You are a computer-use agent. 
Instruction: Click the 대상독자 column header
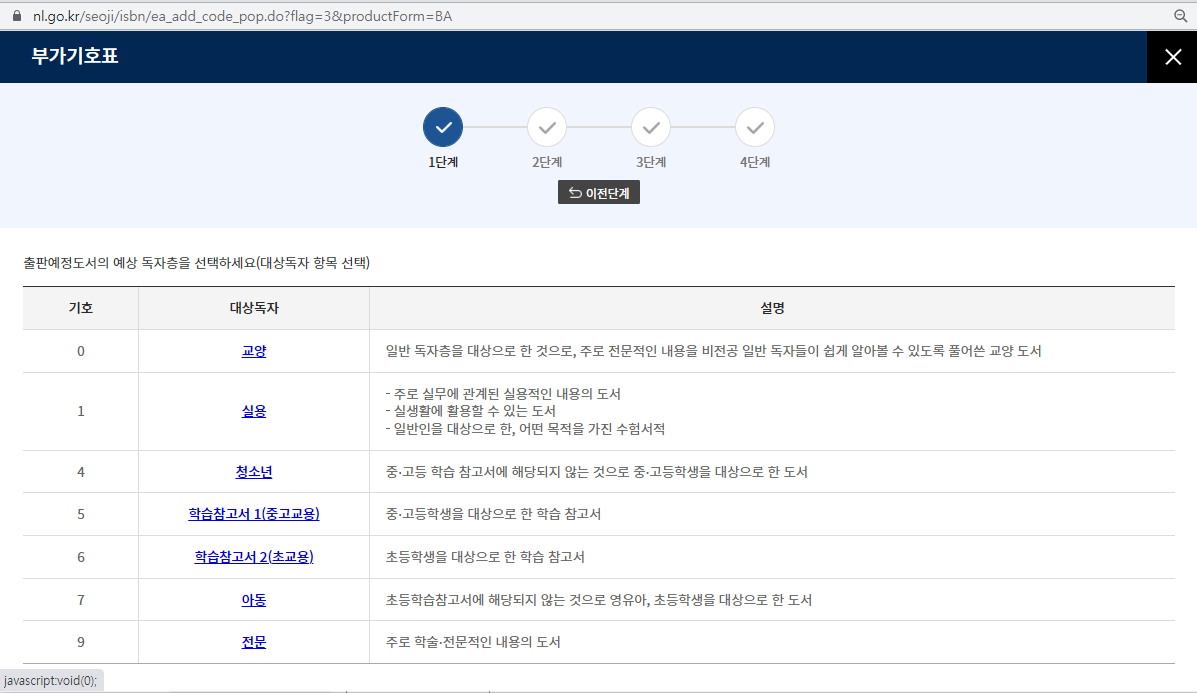[x=253, y=308]
